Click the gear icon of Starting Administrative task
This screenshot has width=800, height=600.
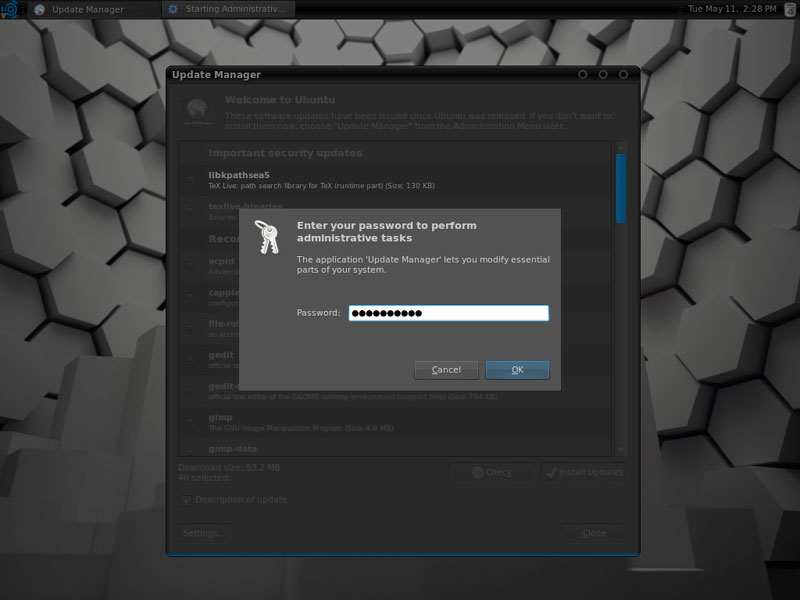pos(173,9)
